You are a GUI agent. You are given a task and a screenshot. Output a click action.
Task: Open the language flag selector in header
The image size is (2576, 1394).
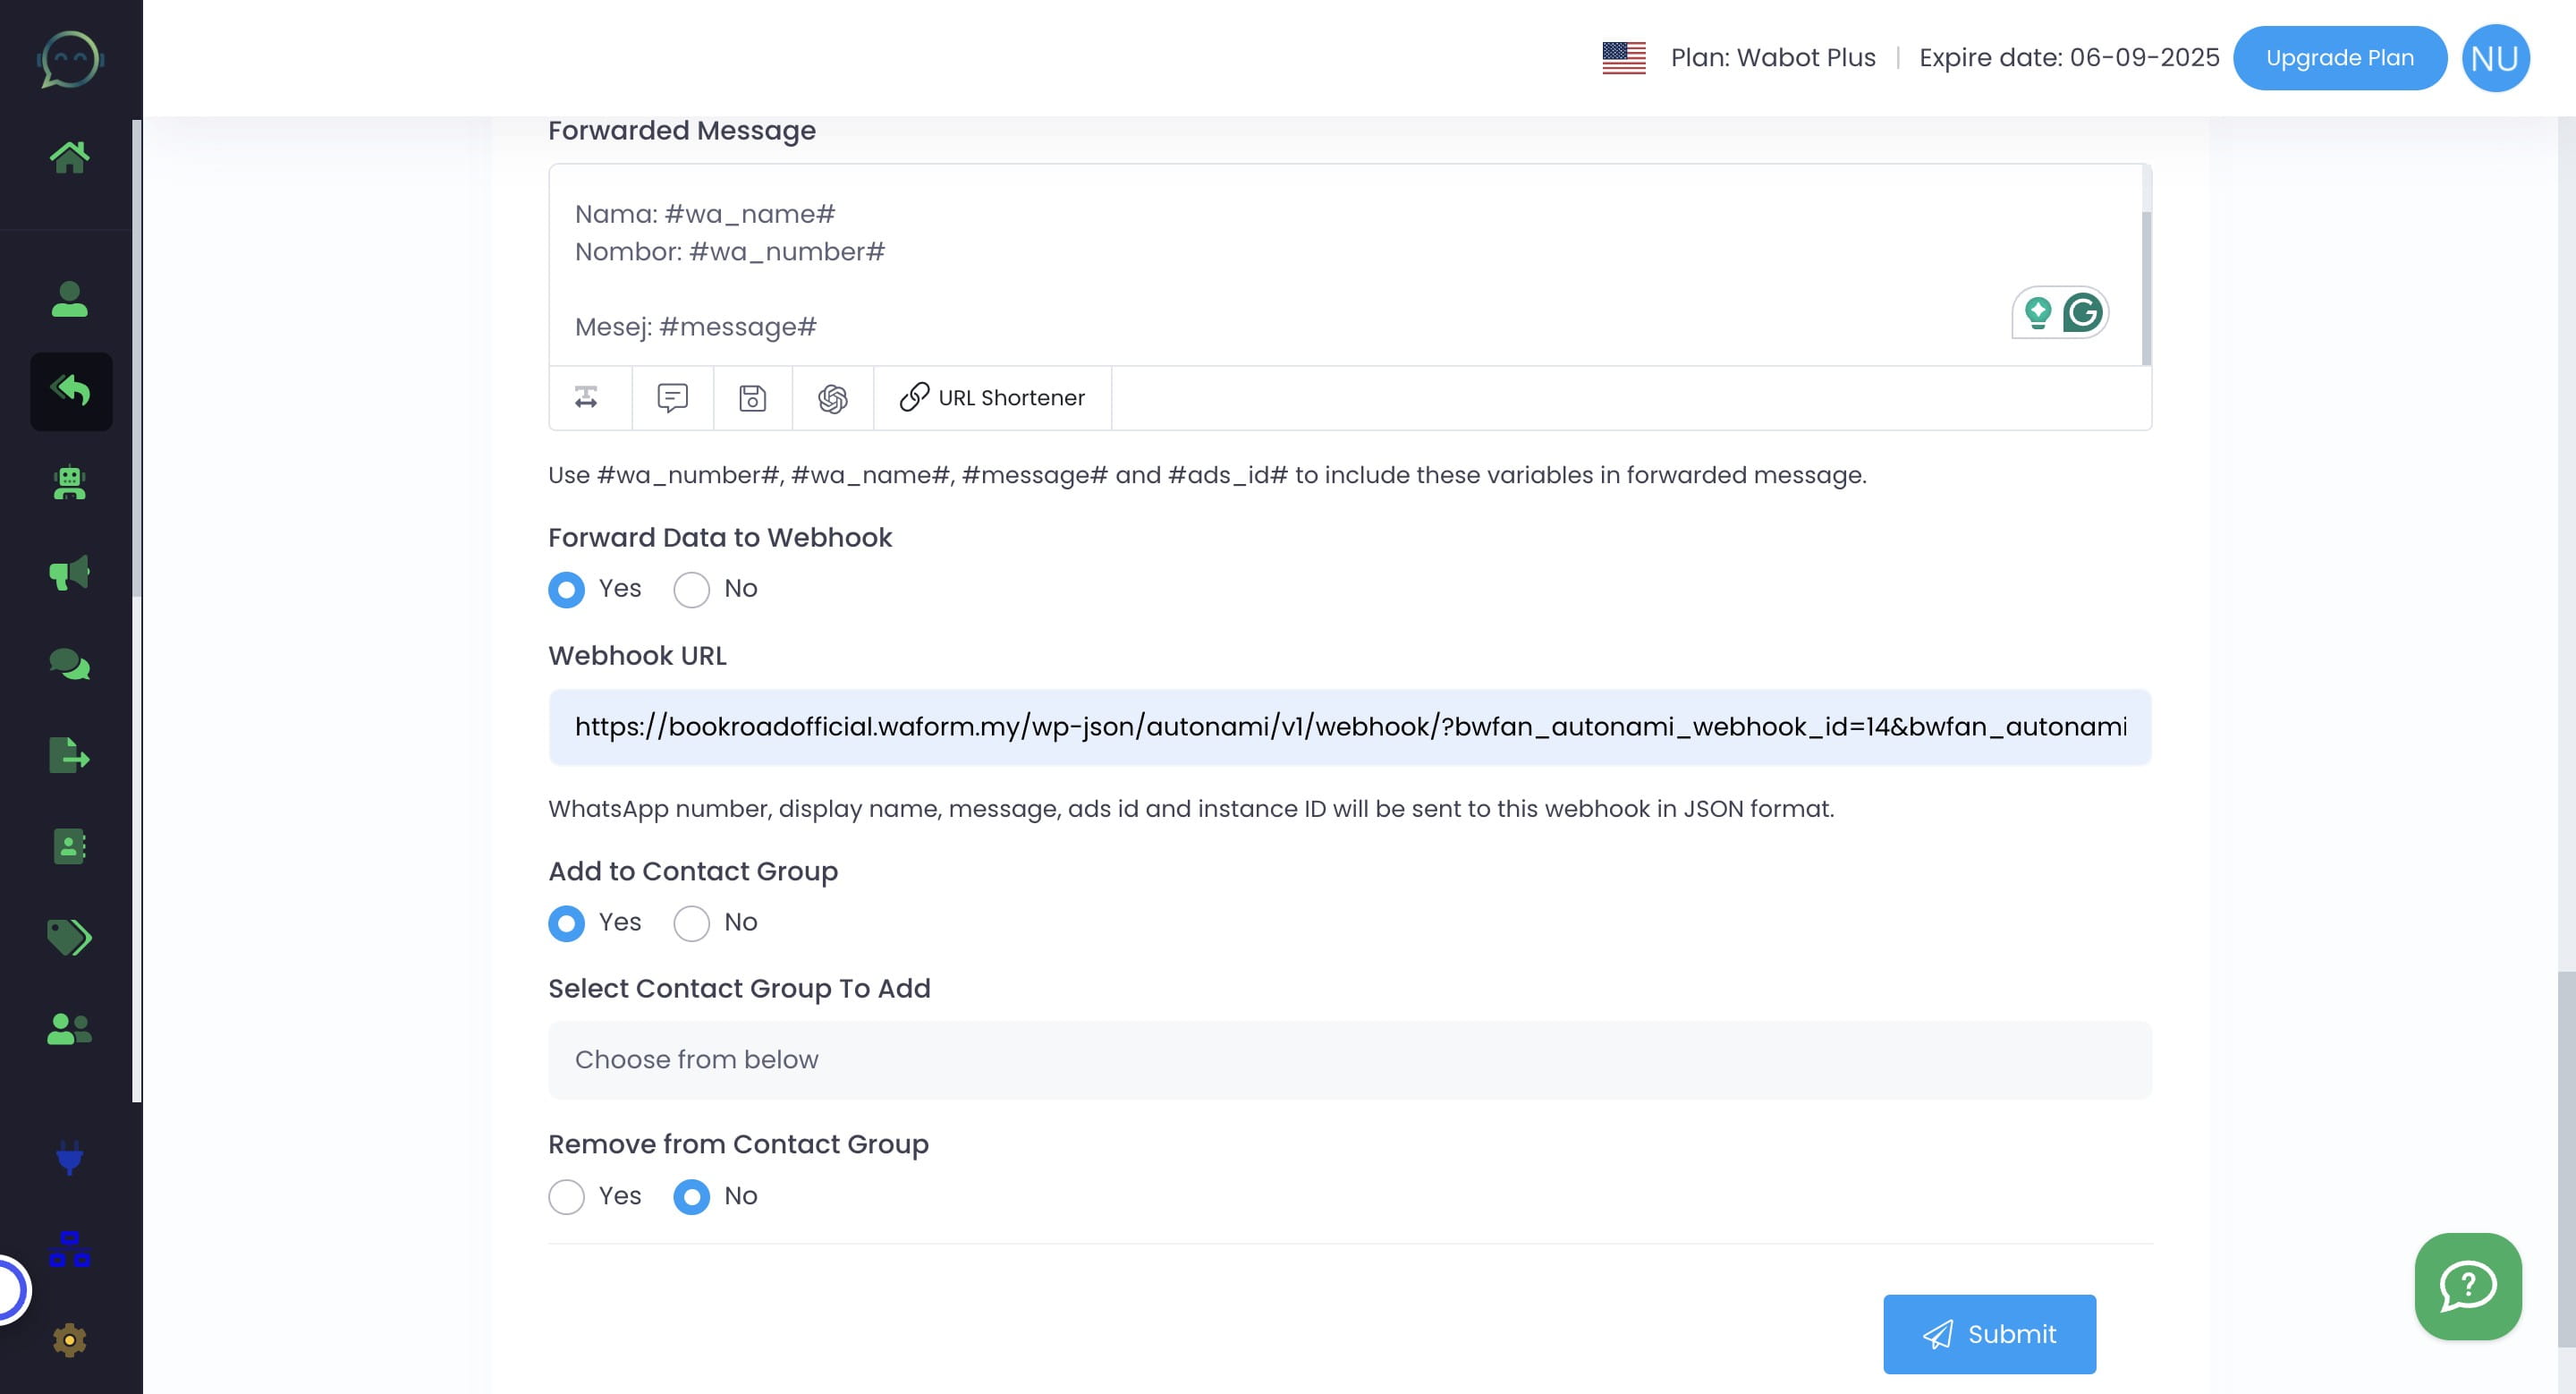pyautogui.click(x=1623, y=57)
